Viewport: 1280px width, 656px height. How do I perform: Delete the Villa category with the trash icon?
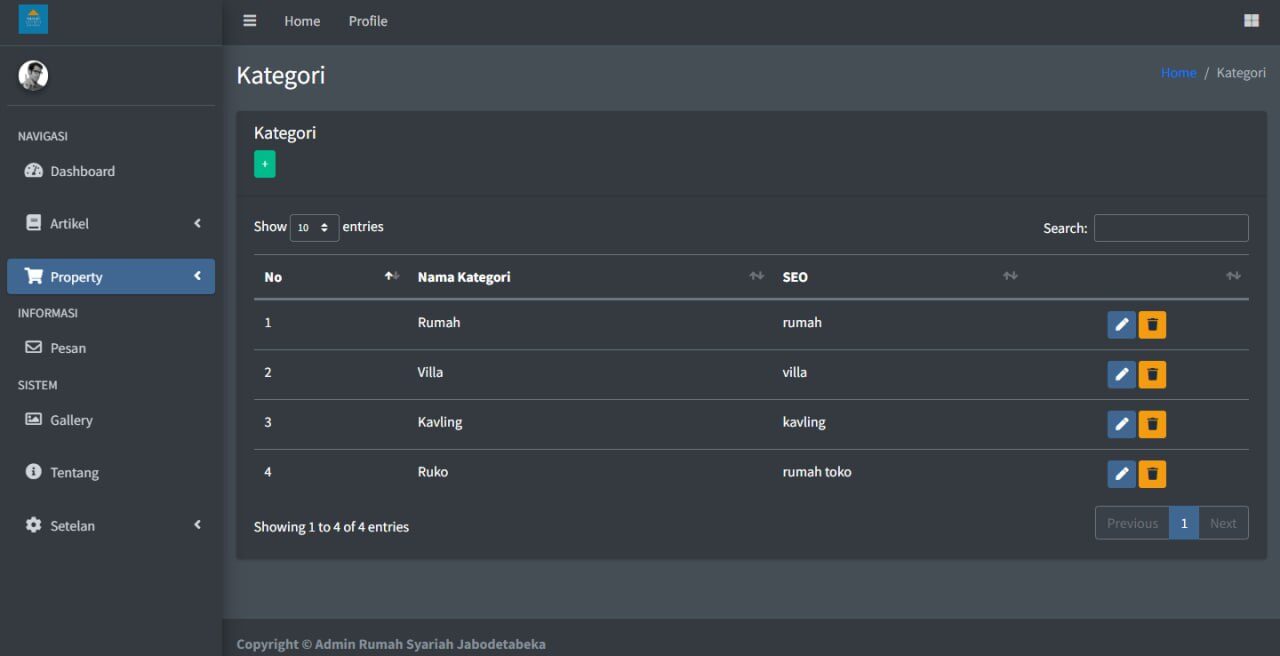(1152, 375)
